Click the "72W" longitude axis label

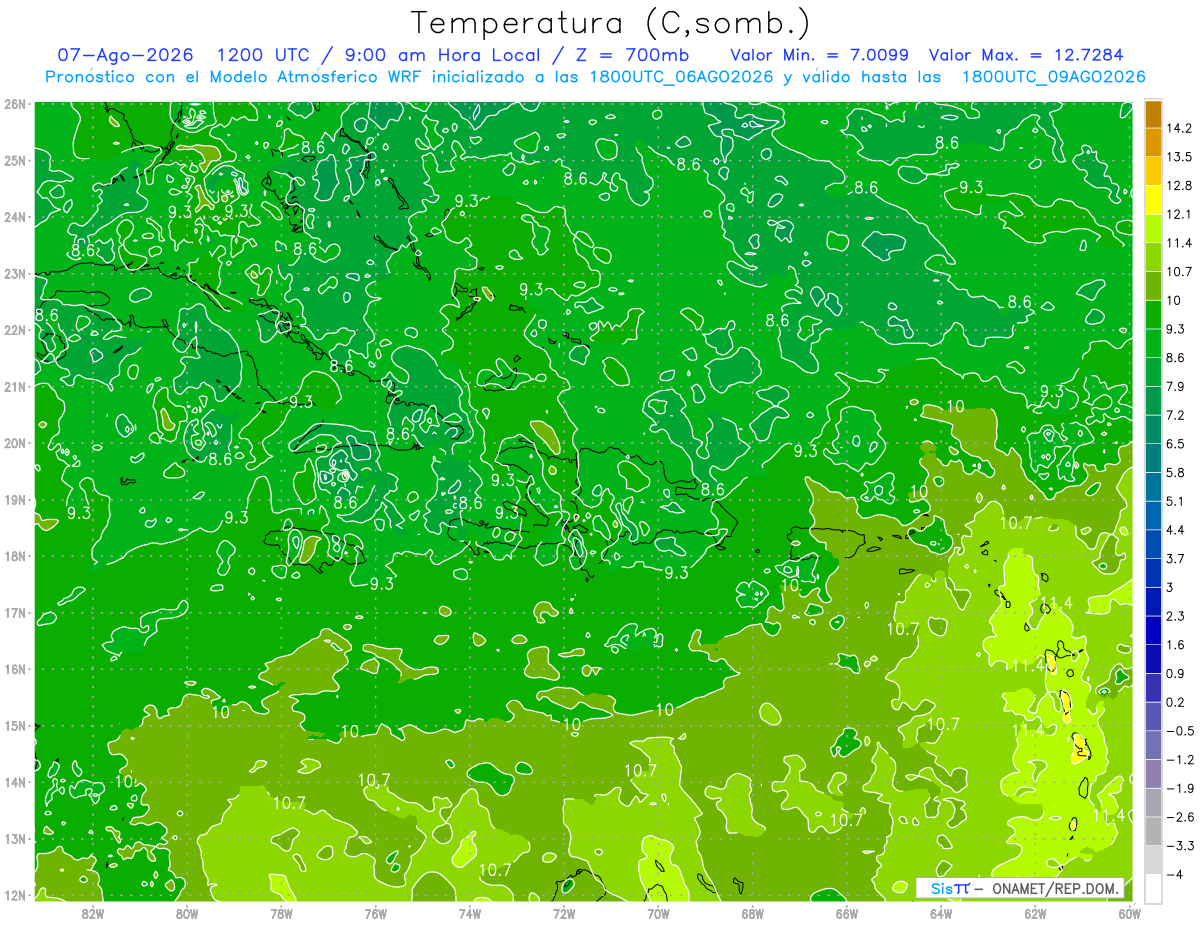[x=564, y=913]
